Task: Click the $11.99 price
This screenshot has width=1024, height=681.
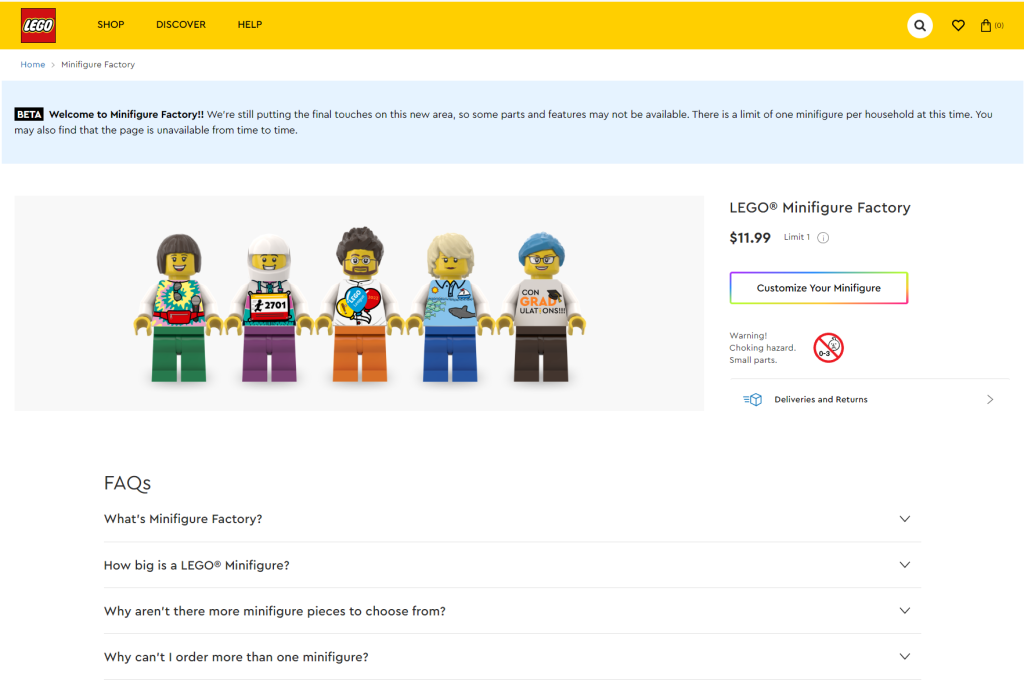Action: point(750,238)
